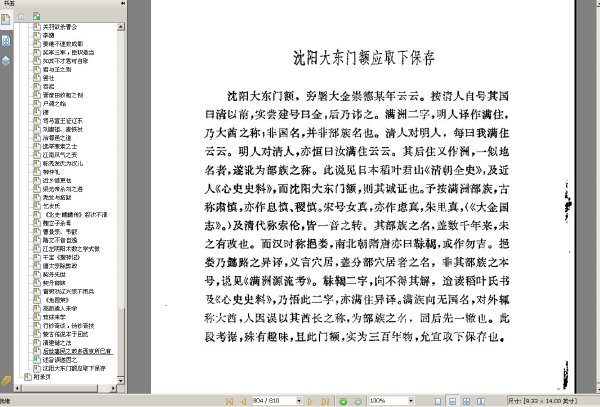Click the page number field showing 804 / 810
This screenshot has width=600, height=407.
[274, 401]
